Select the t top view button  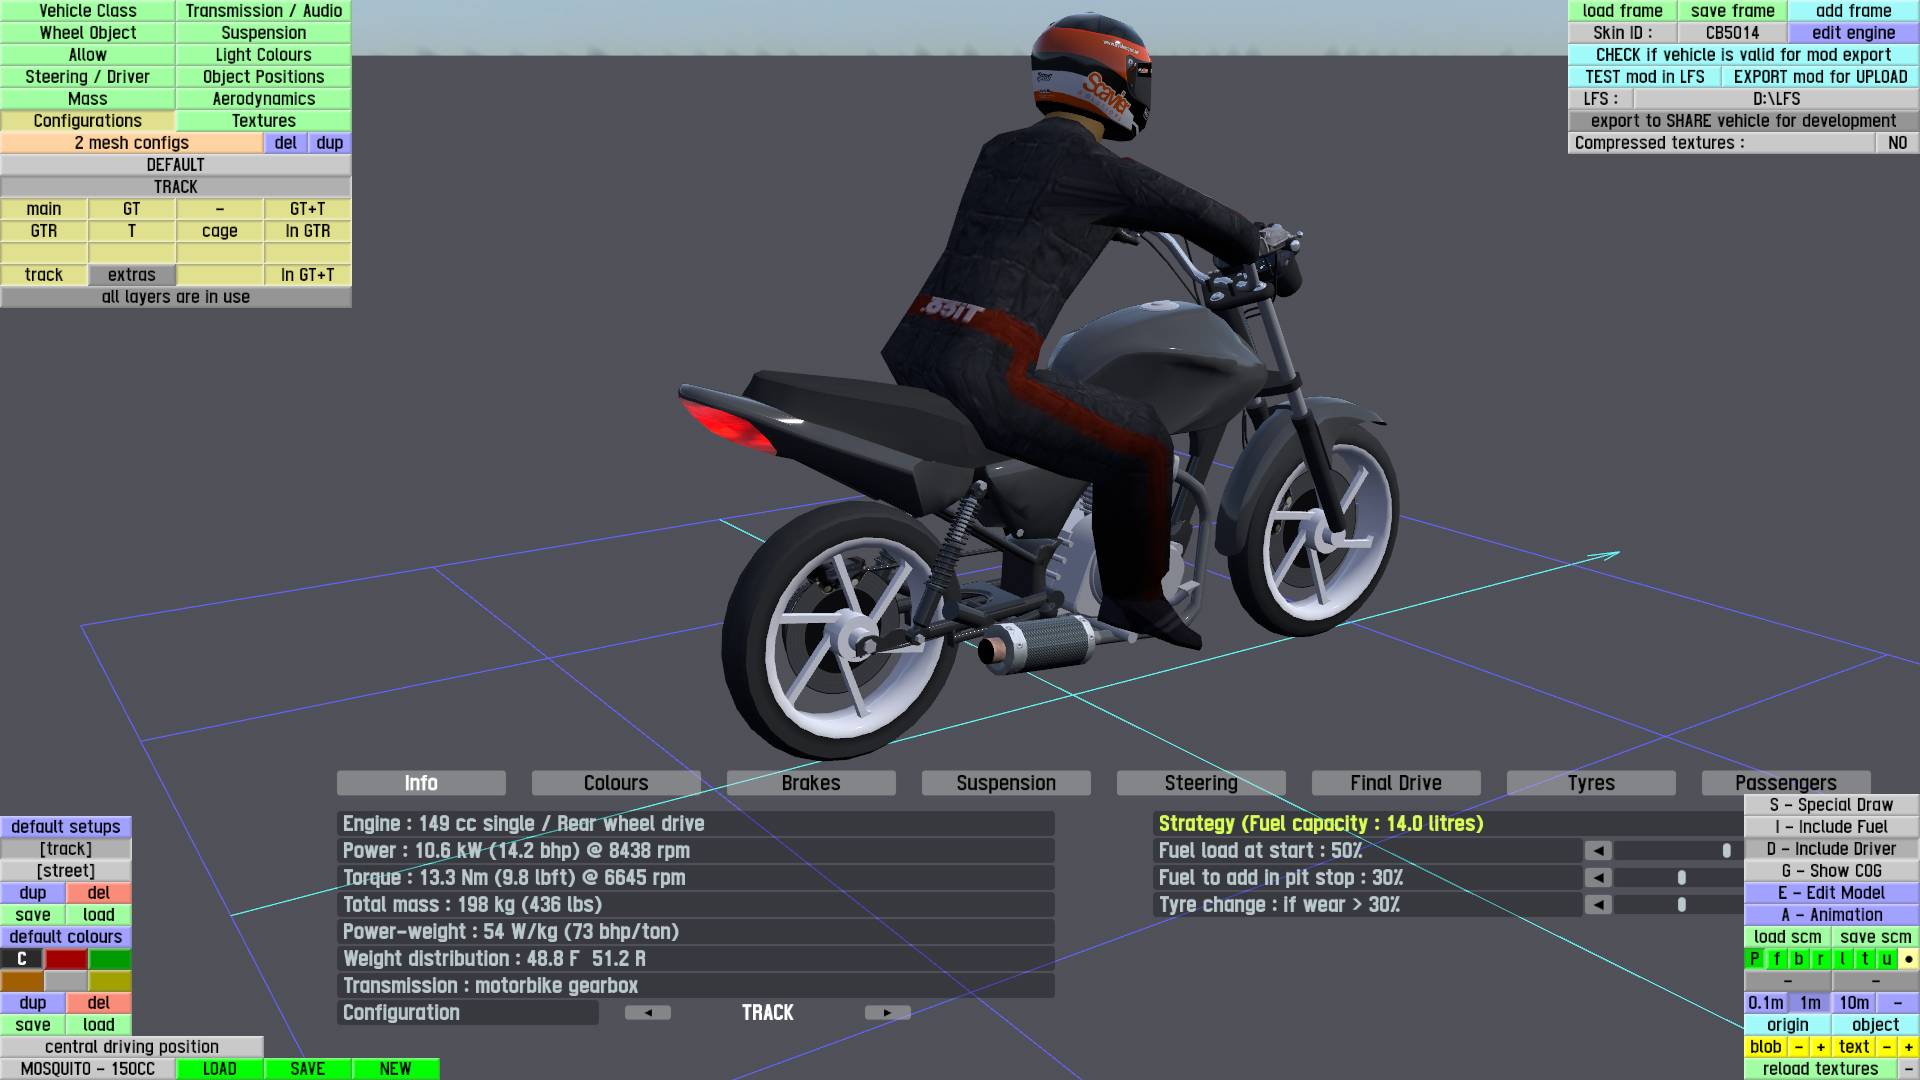(1865, 959)
